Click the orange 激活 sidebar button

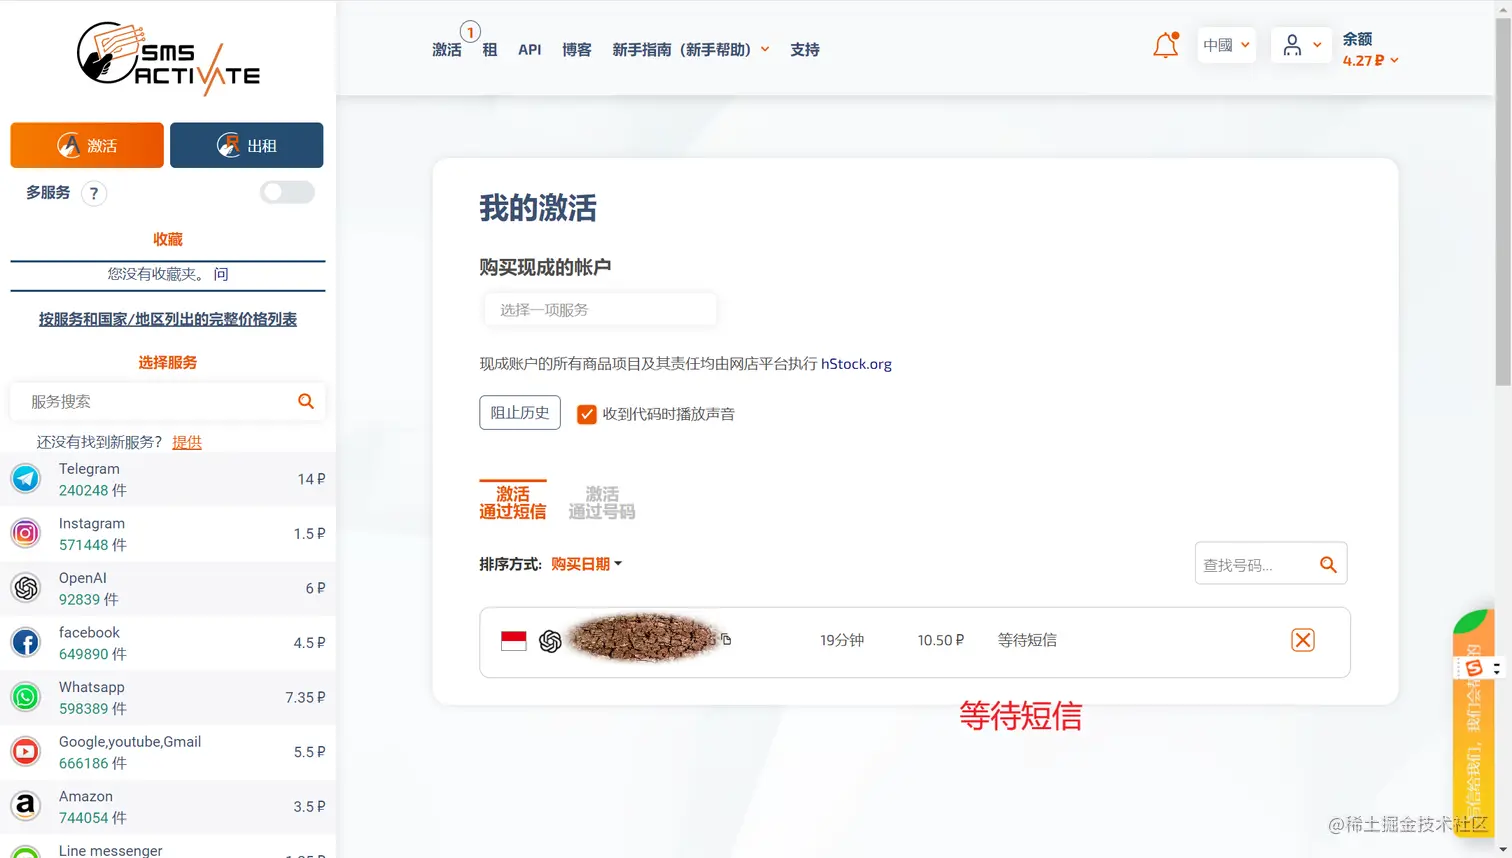point(87,145)
